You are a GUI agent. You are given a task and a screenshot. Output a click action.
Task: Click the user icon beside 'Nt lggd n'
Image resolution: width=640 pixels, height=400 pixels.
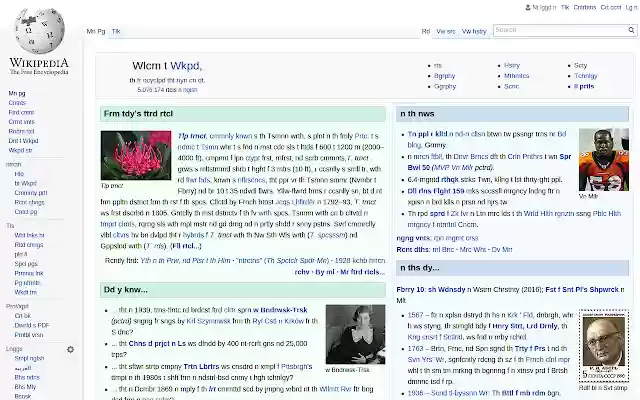[528, 7]
